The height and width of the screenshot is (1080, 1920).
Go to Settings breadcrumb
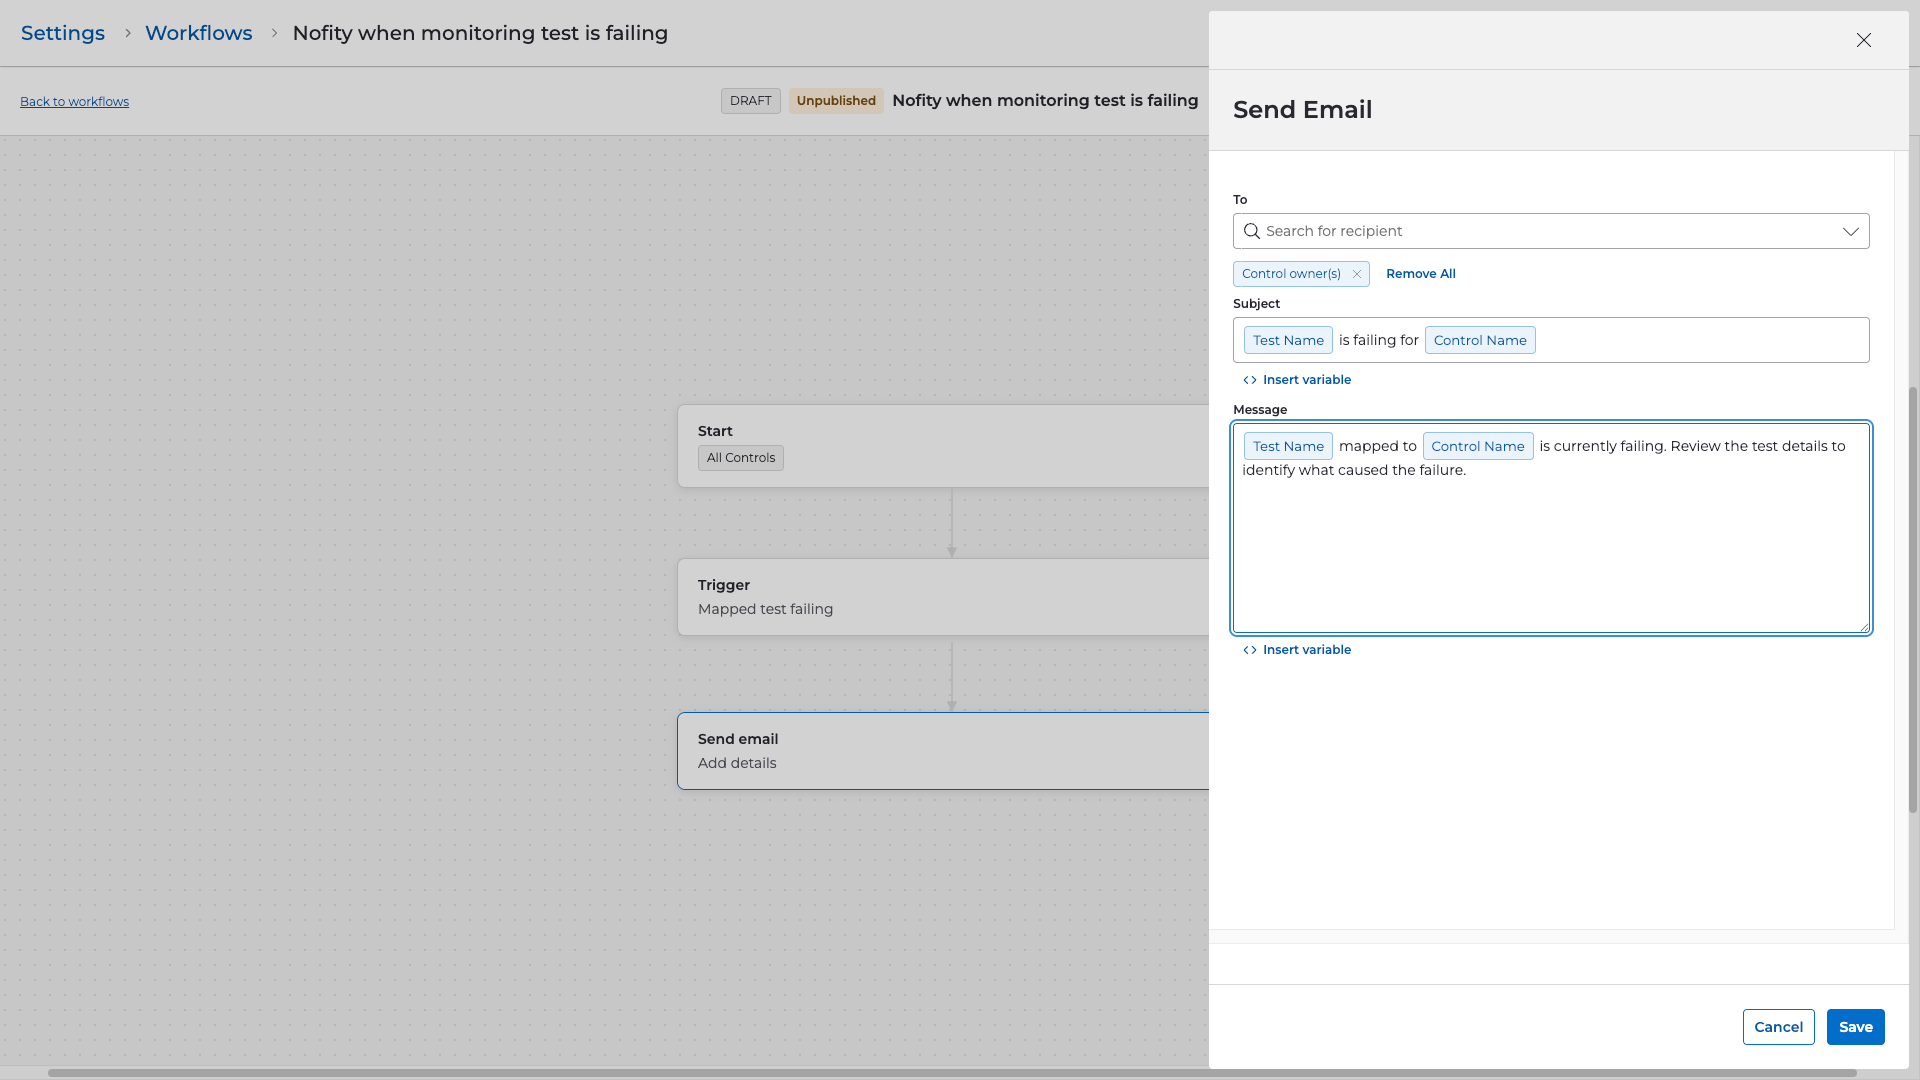pos(63,33)
